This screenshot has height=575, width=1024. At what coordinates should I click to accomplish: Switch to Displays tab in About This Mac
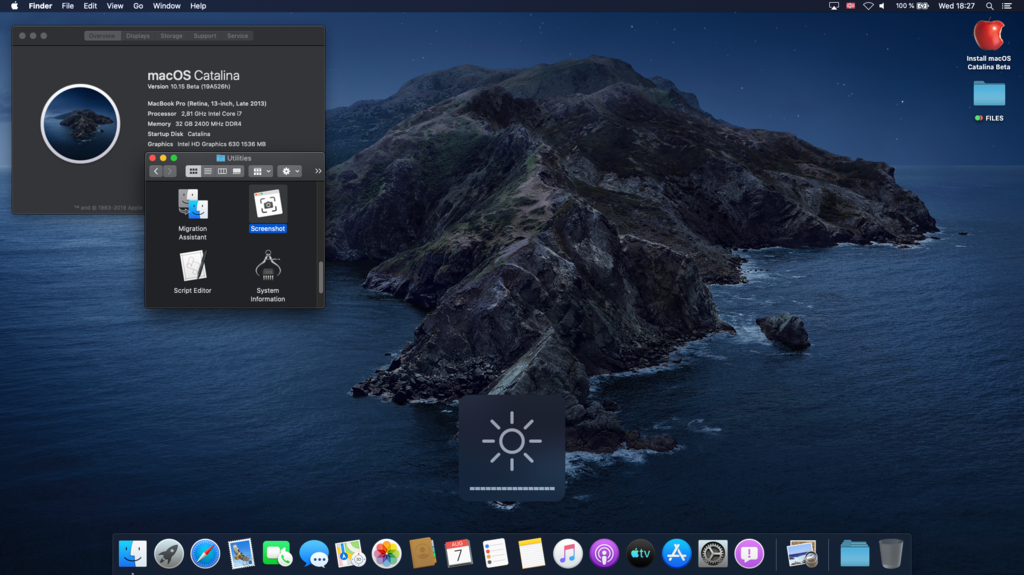[138, 36]
